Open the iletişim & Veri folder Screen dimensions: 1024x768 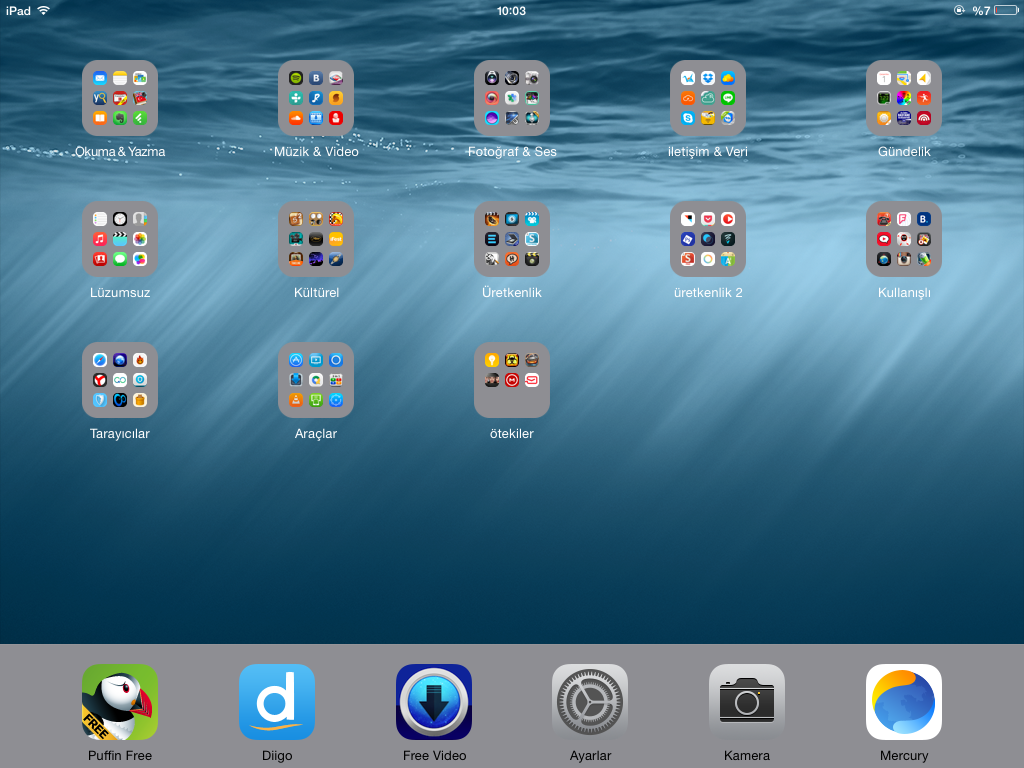708,98
